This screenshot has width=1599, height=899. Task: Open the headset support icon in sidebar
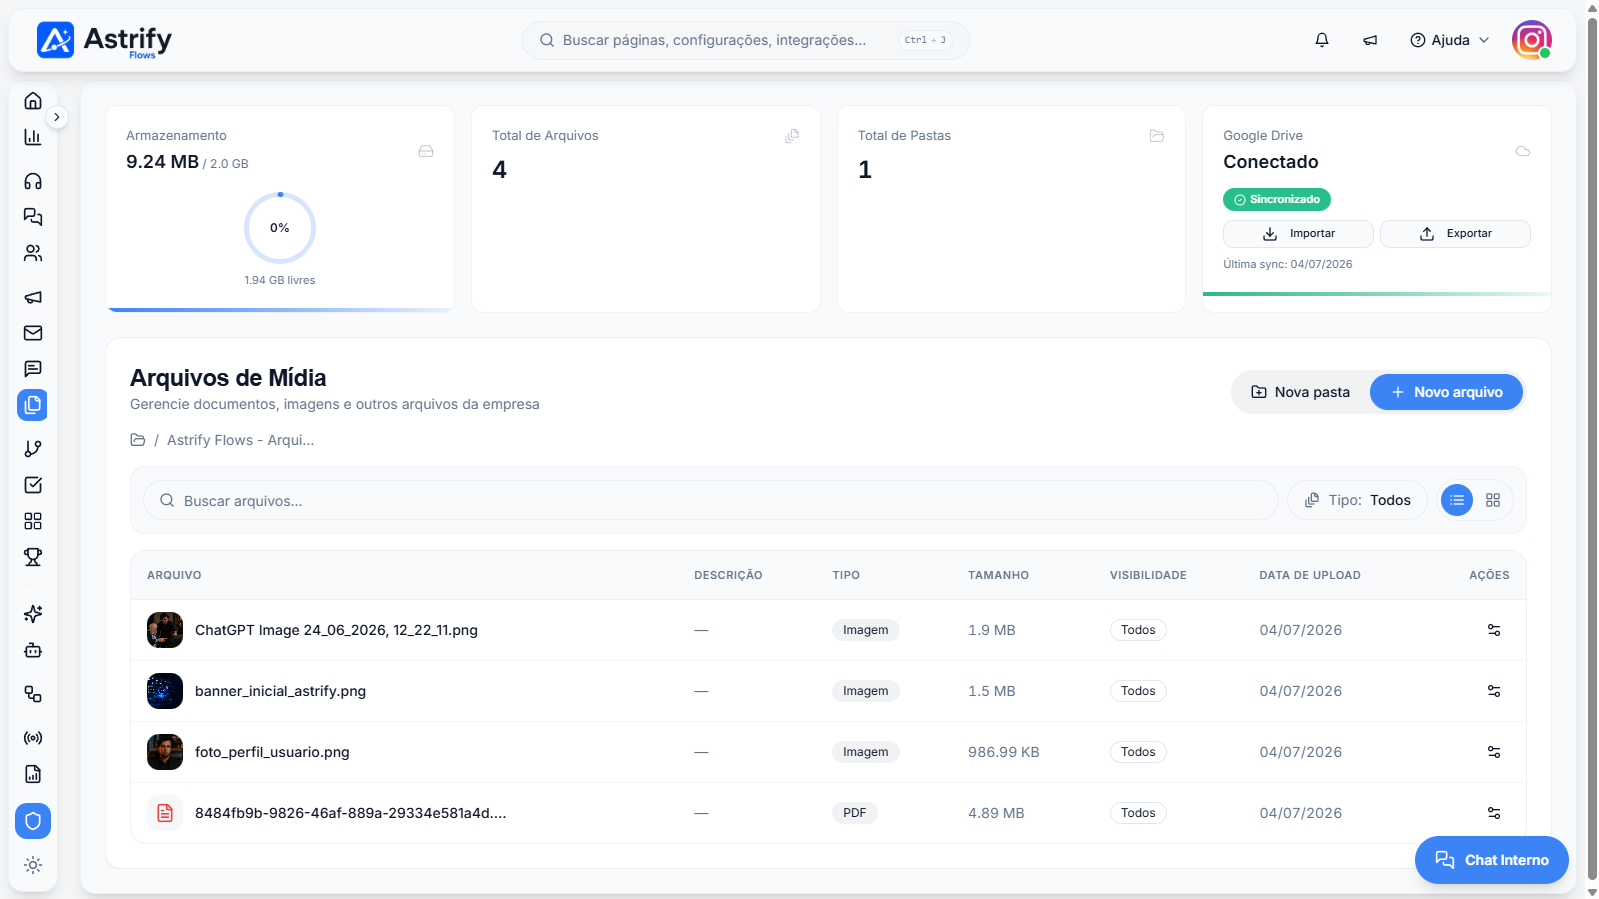[33, 181]
